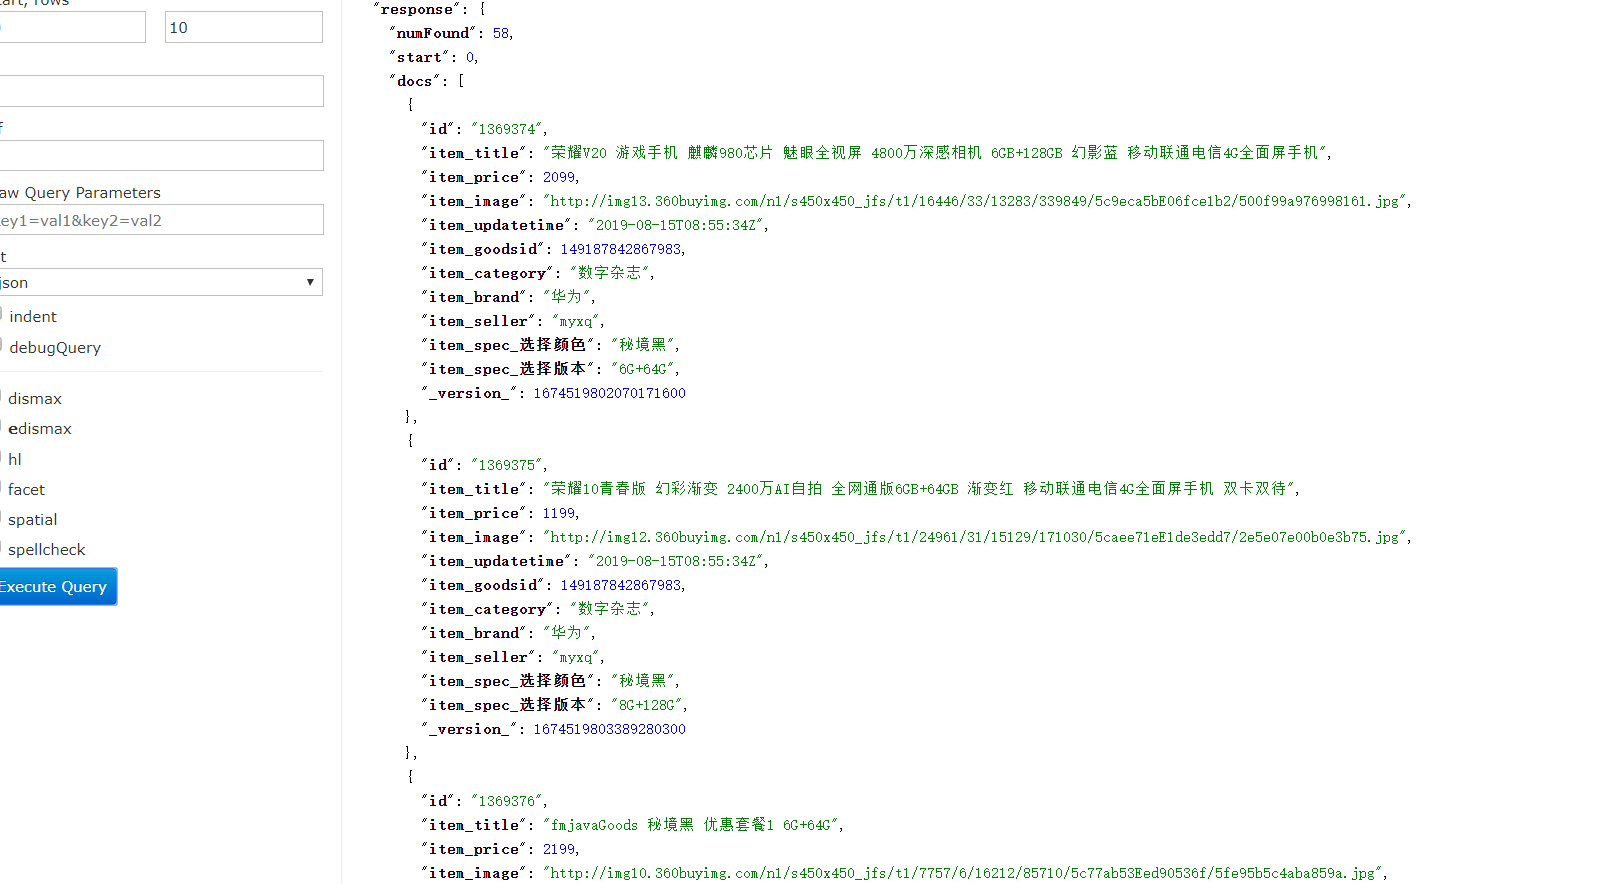Click item_updatetime value in record 1369374
This screenshot has height=884, width=1606.
(x=676, y=225)
